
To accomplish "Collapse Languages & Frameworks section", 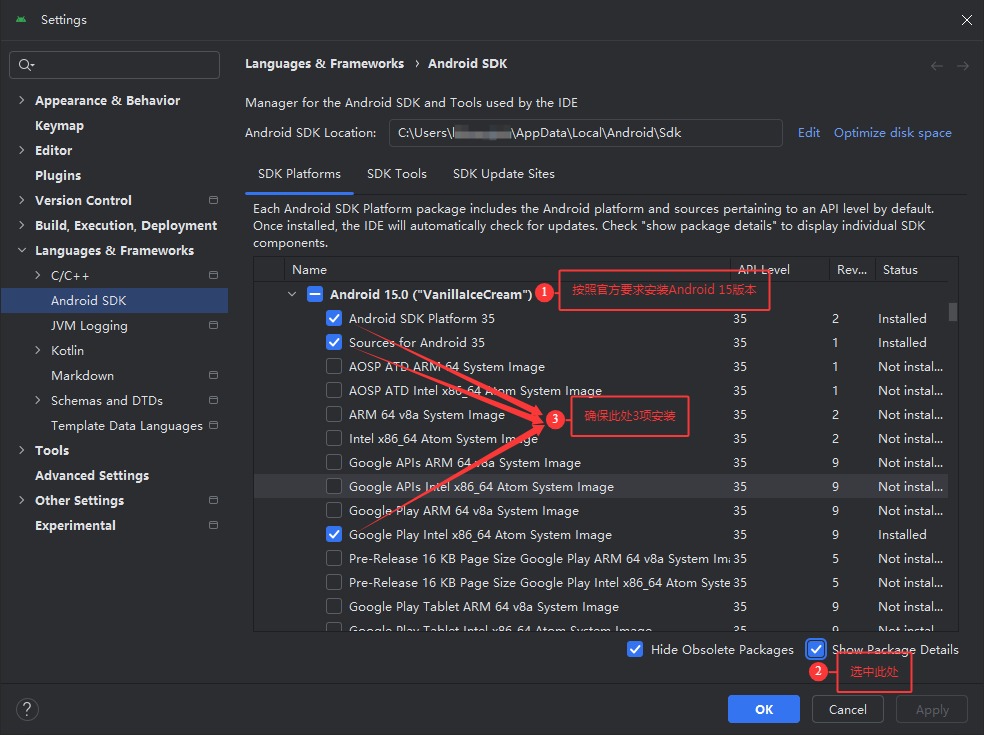I will point(22,250).
